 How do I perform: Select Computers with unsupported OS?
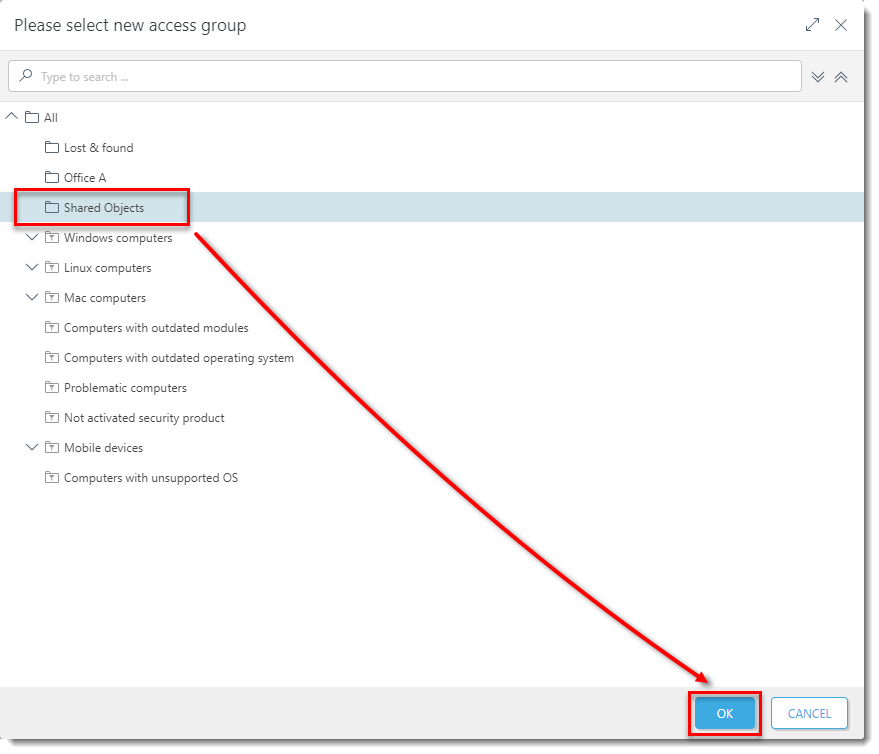pos(150,478)
